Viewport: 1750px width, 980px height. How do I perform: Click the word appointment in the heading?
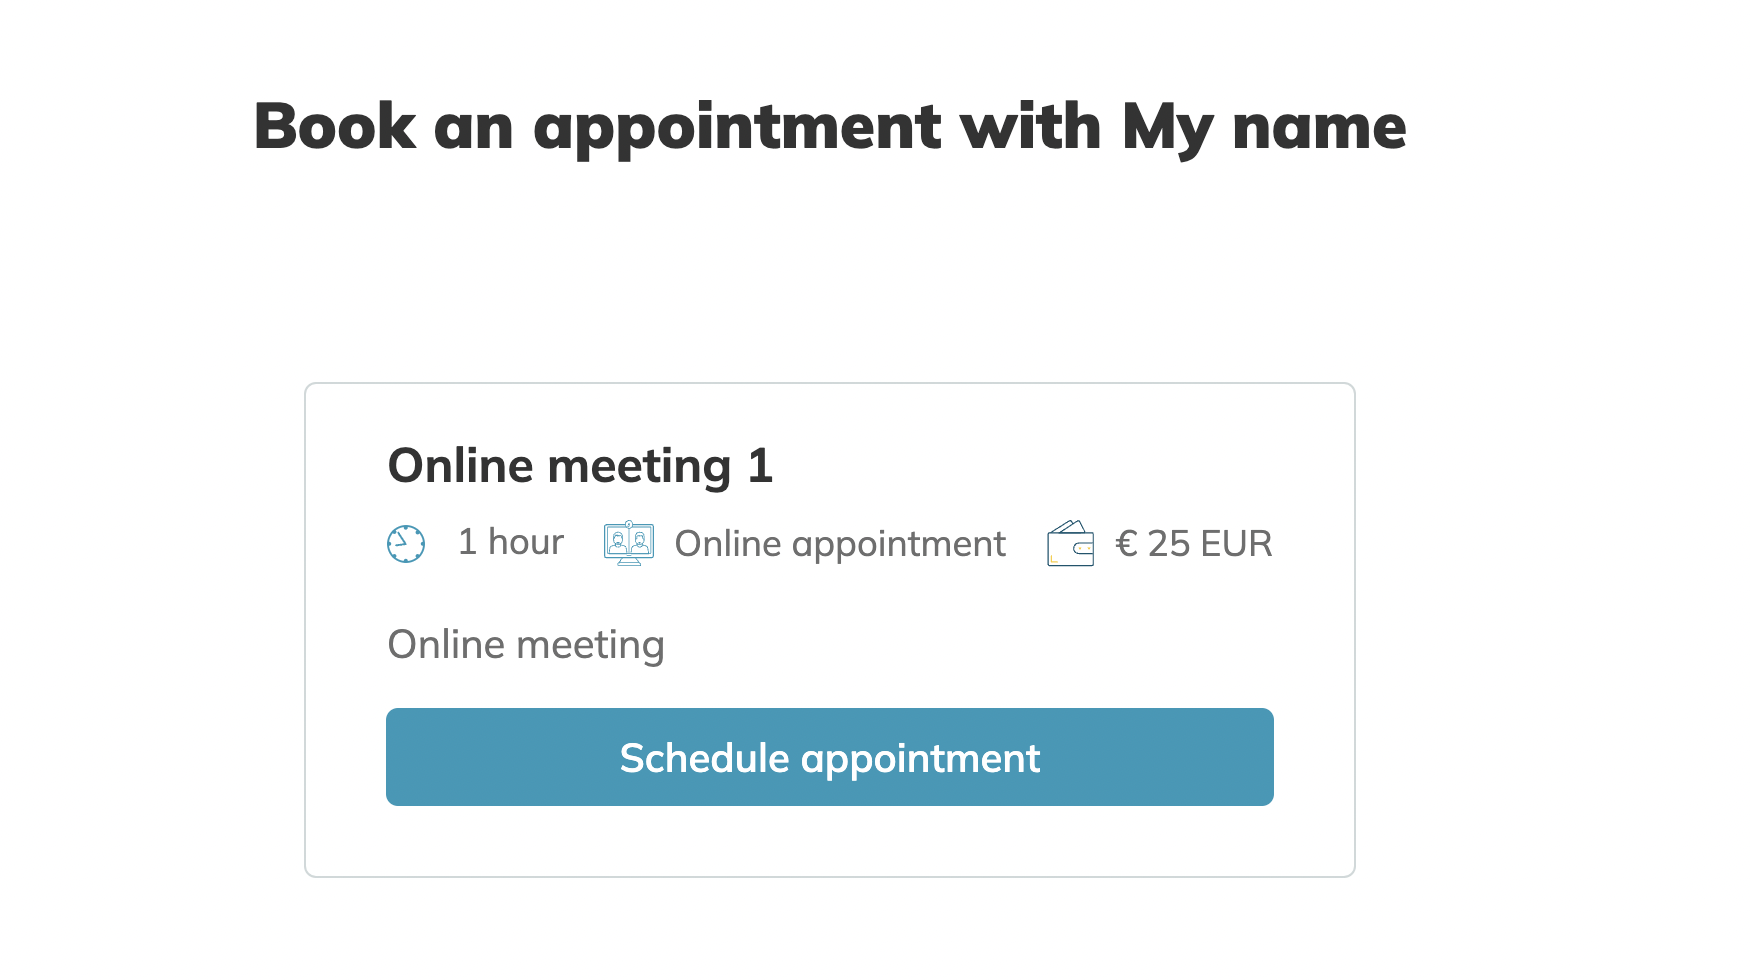737,127
